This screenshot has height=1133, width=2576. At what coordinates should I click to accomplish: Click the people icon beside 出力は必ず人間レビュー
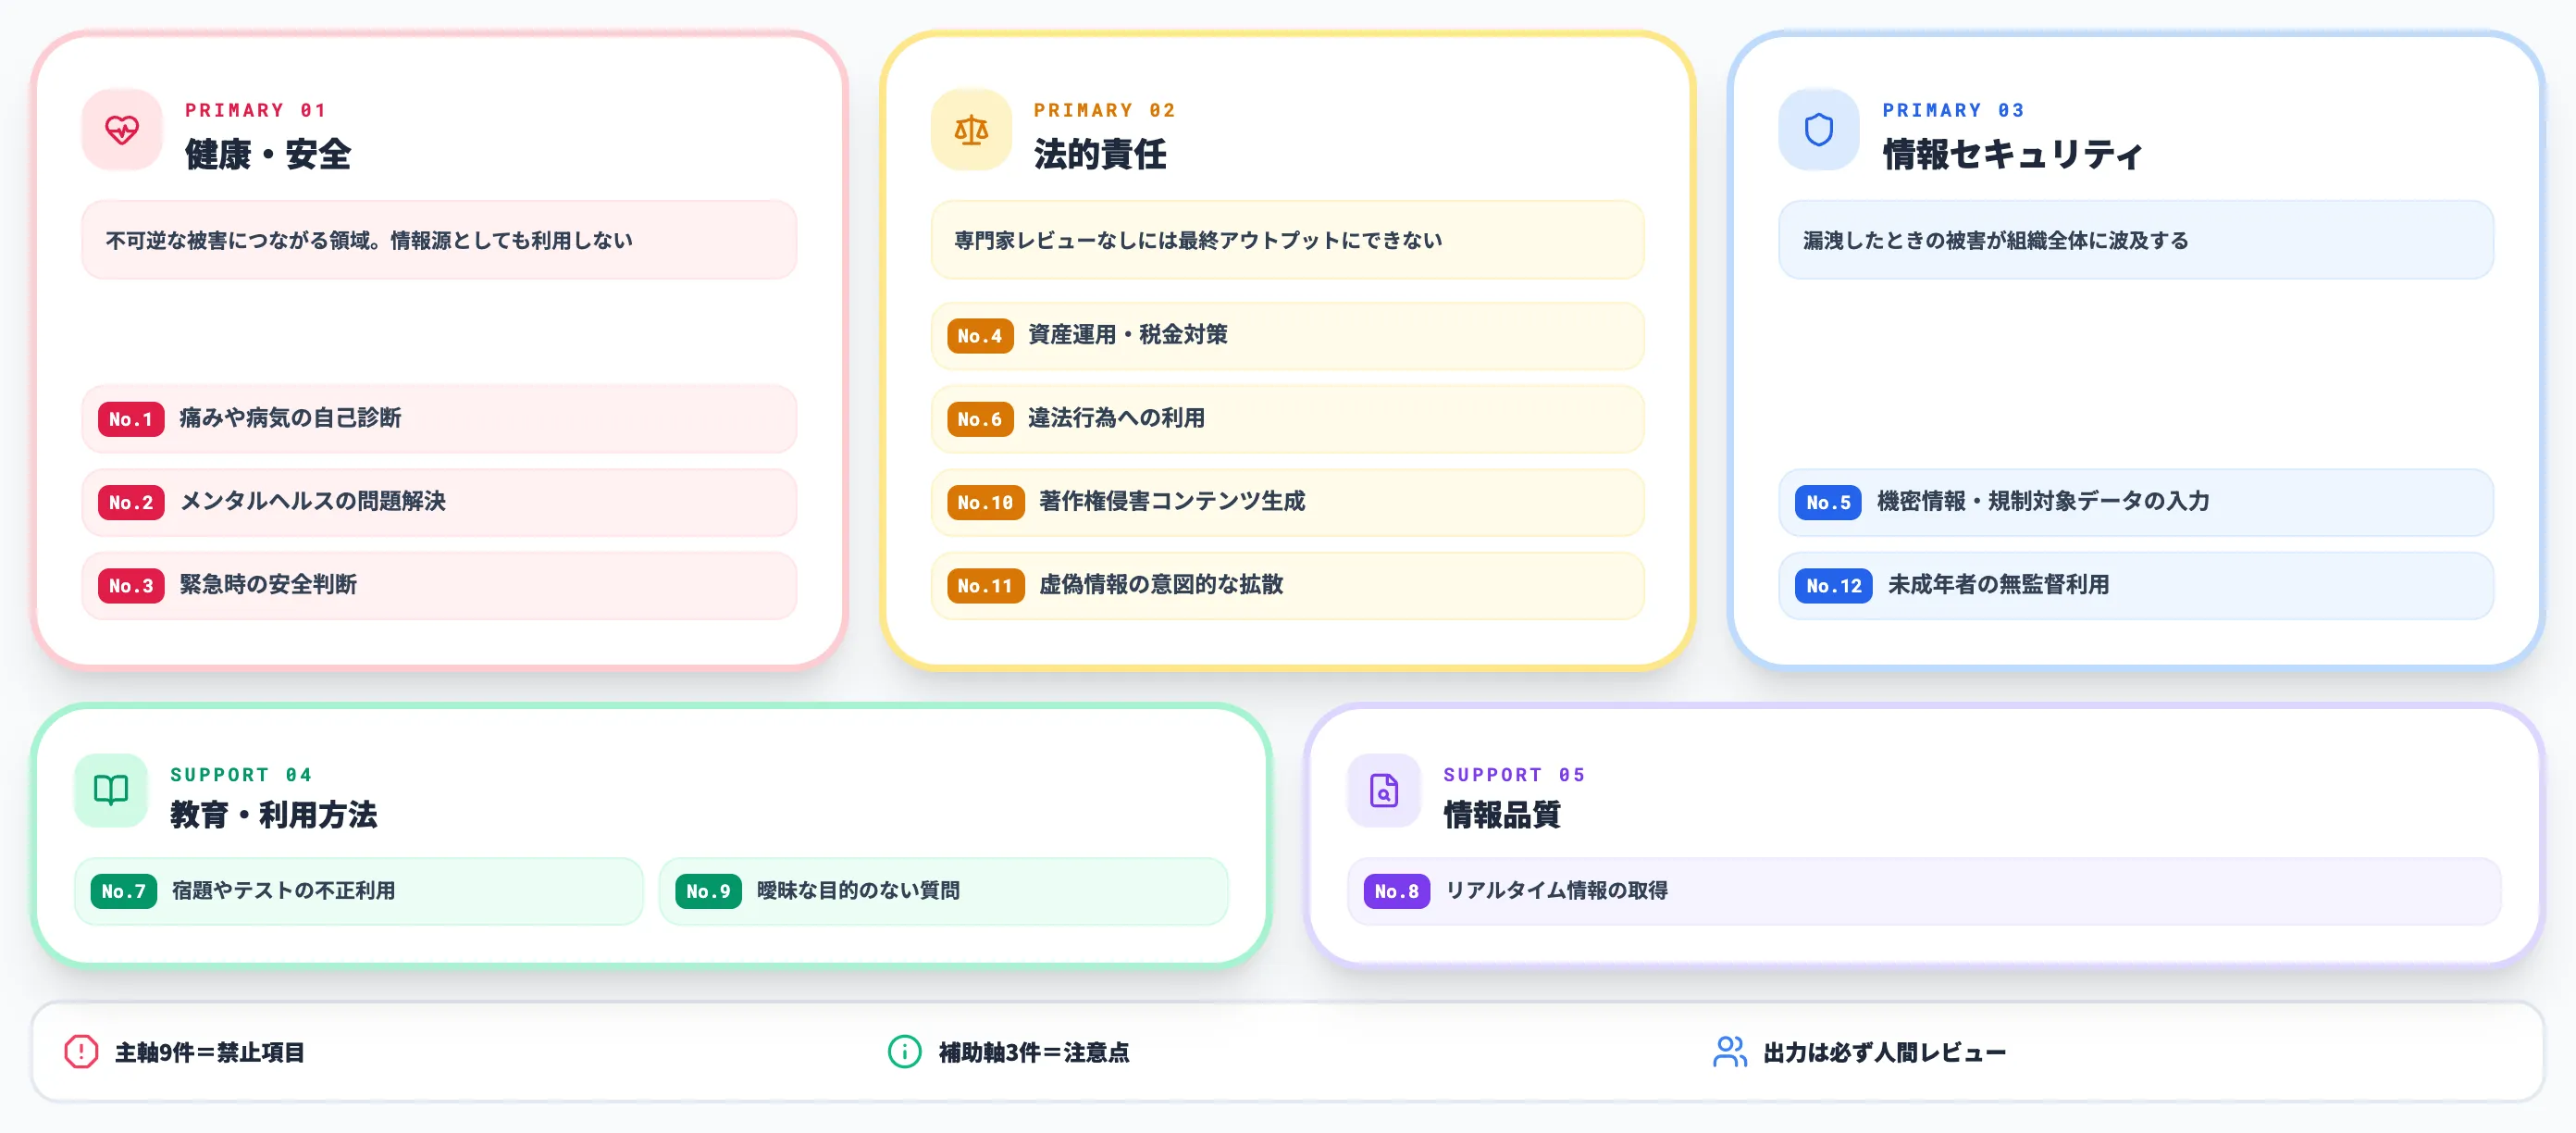(1730, 1052)
